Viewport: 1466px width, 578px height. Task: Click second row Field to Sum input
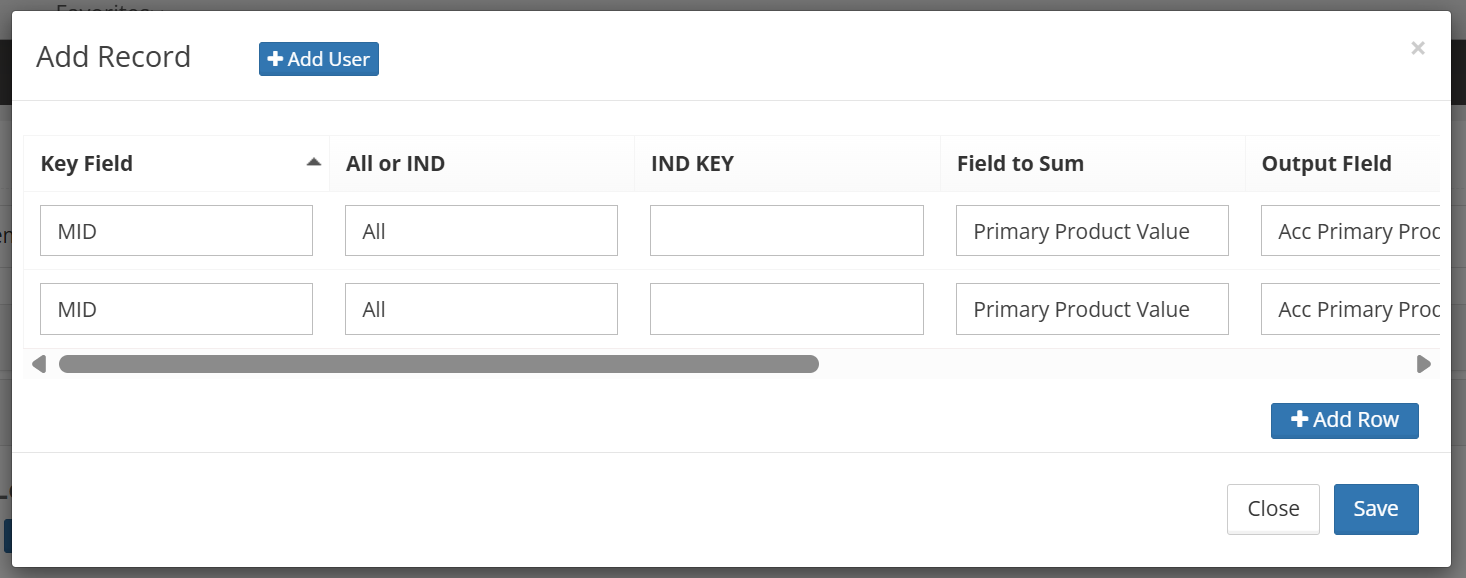point(1092,309)
